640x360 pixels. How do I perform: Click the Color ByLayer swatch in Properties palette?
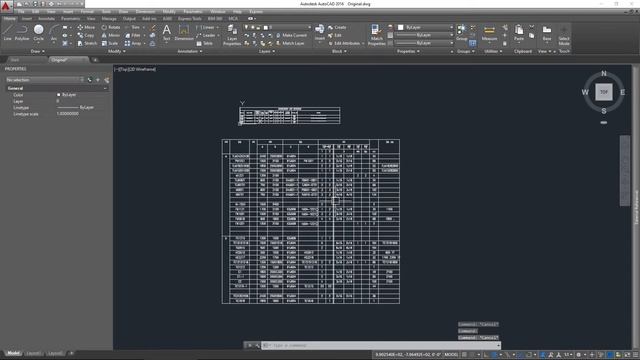(x=59, y=95)
